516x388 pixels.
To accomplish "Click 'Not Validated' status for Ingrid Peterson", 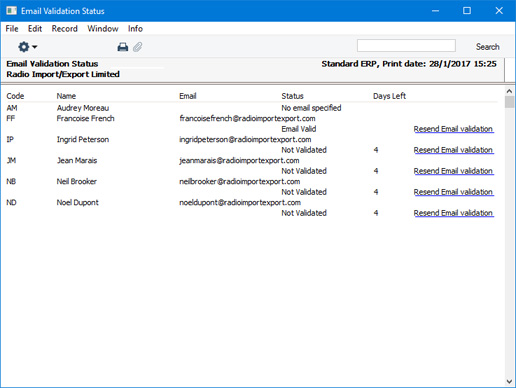I will click(x=304, y=150).
